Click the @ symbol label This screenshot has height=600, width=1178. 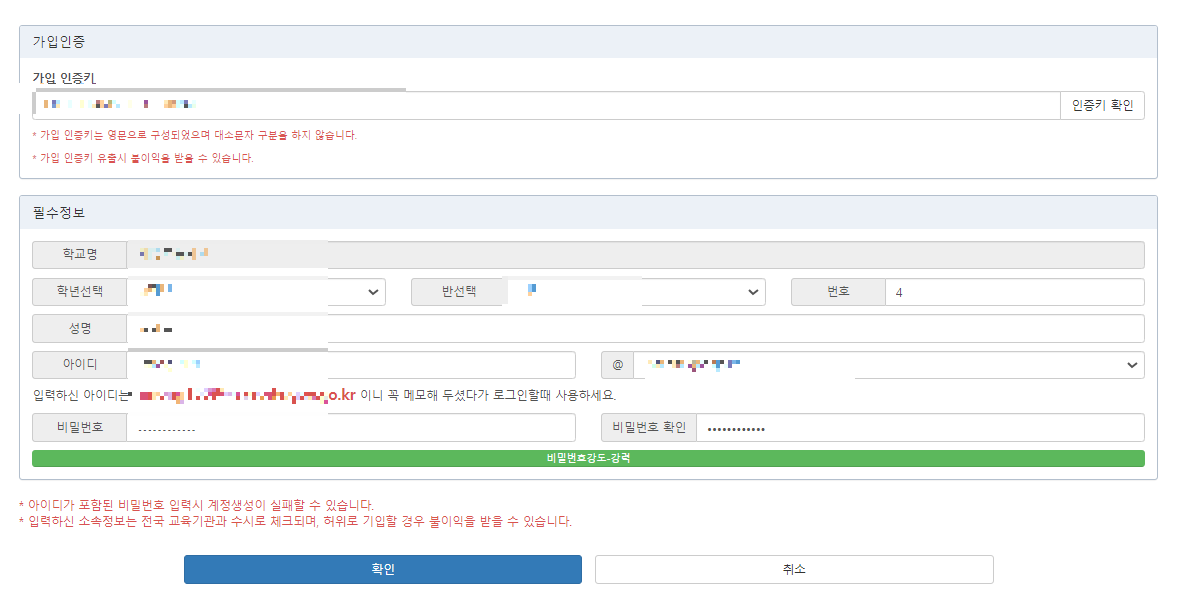[x=617, y=364]
